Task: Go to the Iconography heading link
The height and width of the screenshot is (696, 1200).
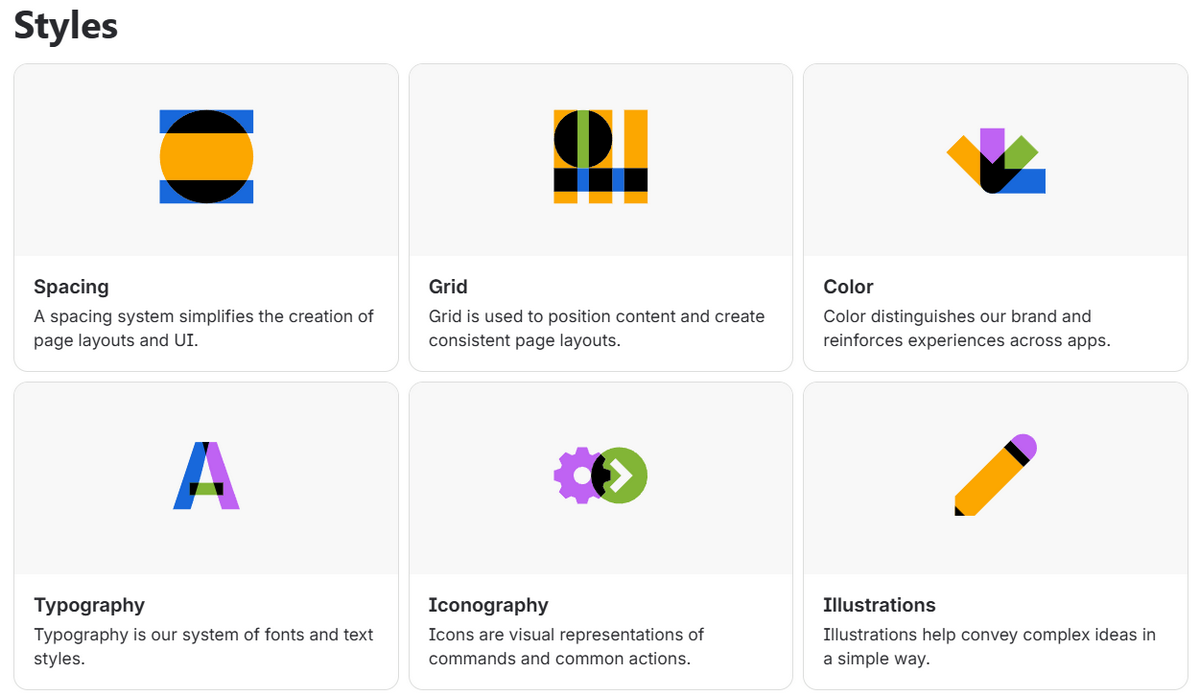Action: (488, 605)
